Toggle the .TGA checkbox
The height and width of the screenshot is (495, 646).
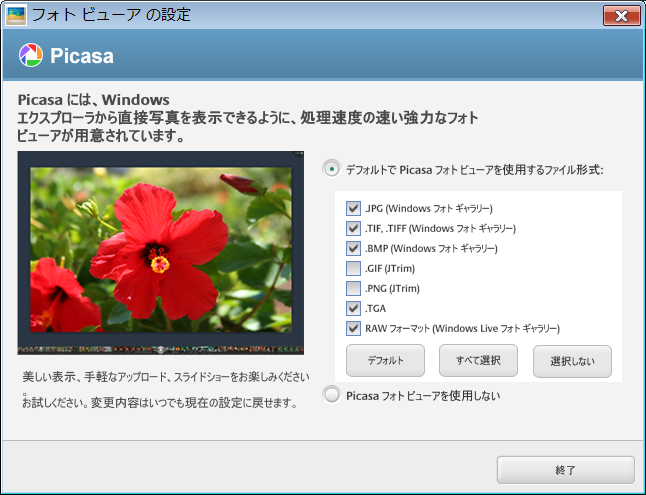pyautogui.click(x=353, y=308)
